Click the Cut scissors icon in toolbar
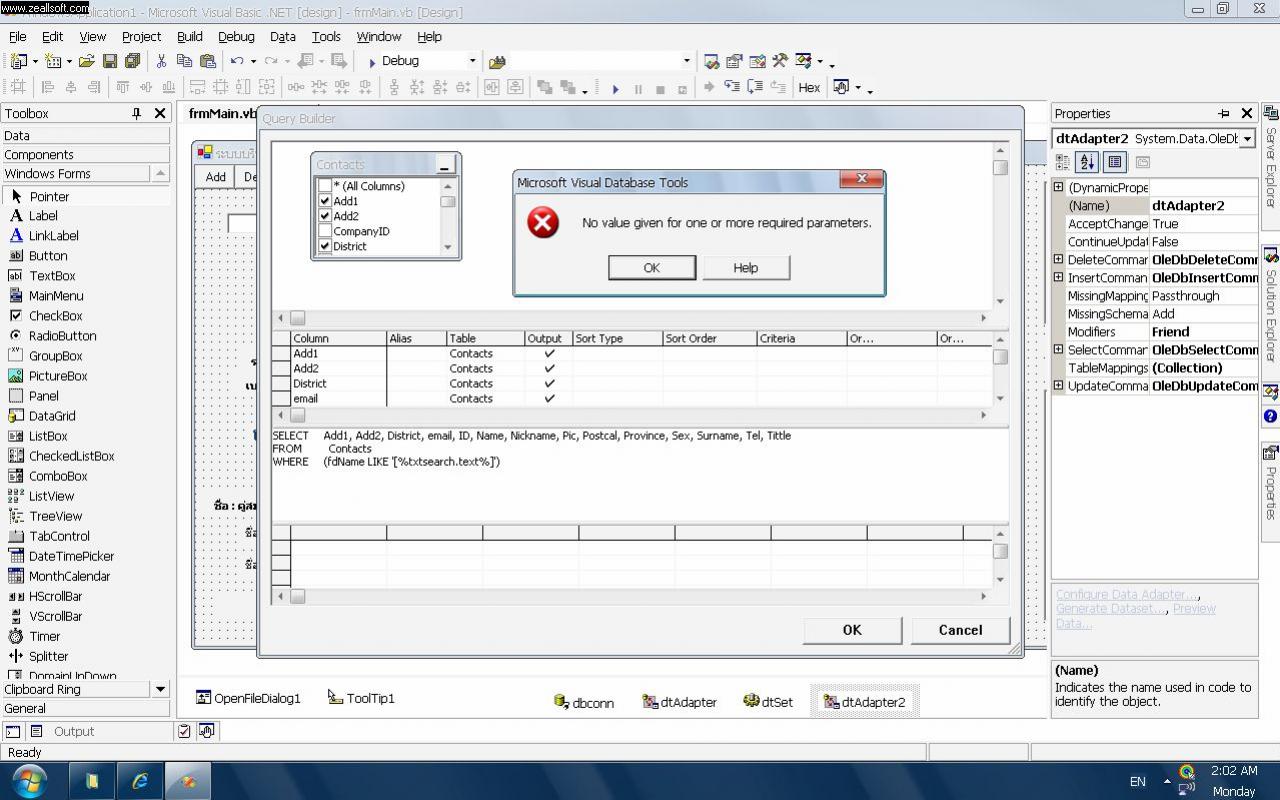This screenshot has height=800, width=1280. coord(161,61)
